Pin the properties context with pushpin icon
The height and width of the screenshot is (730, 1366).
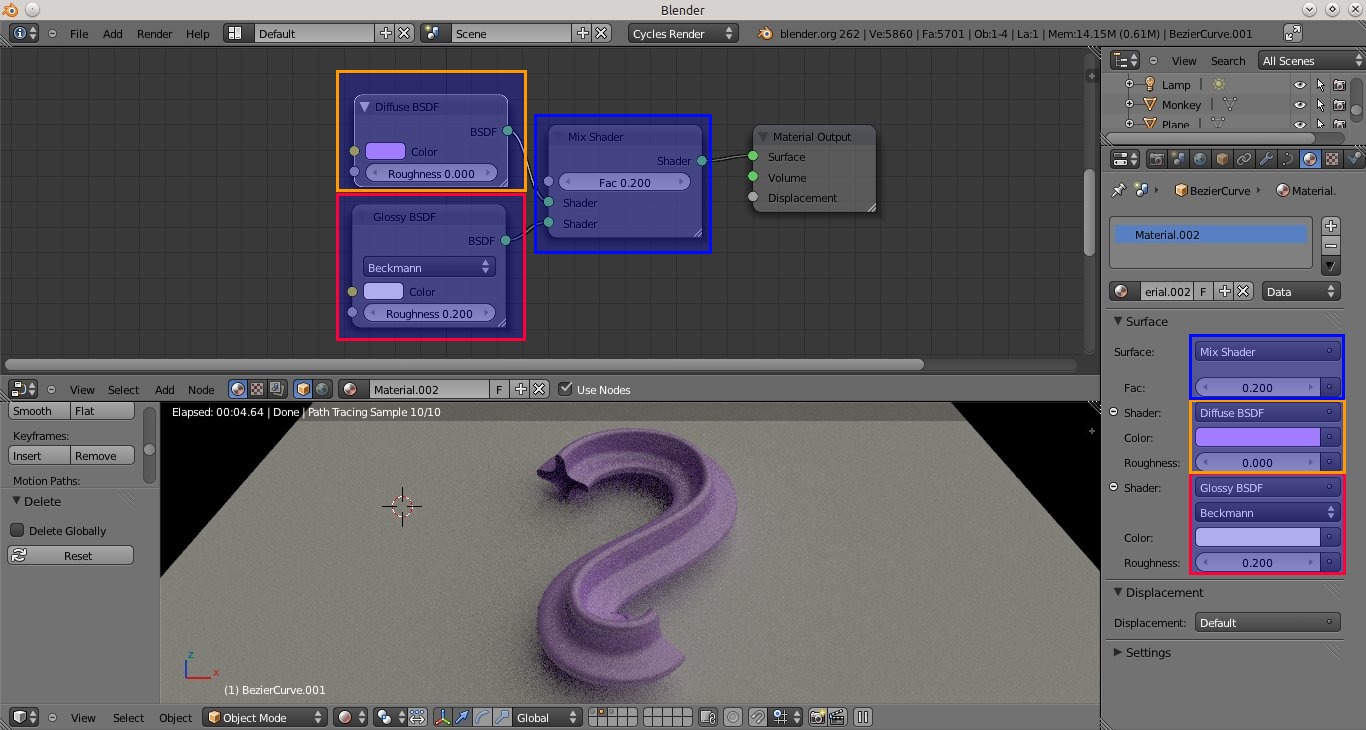click(x=1119, y=190)
